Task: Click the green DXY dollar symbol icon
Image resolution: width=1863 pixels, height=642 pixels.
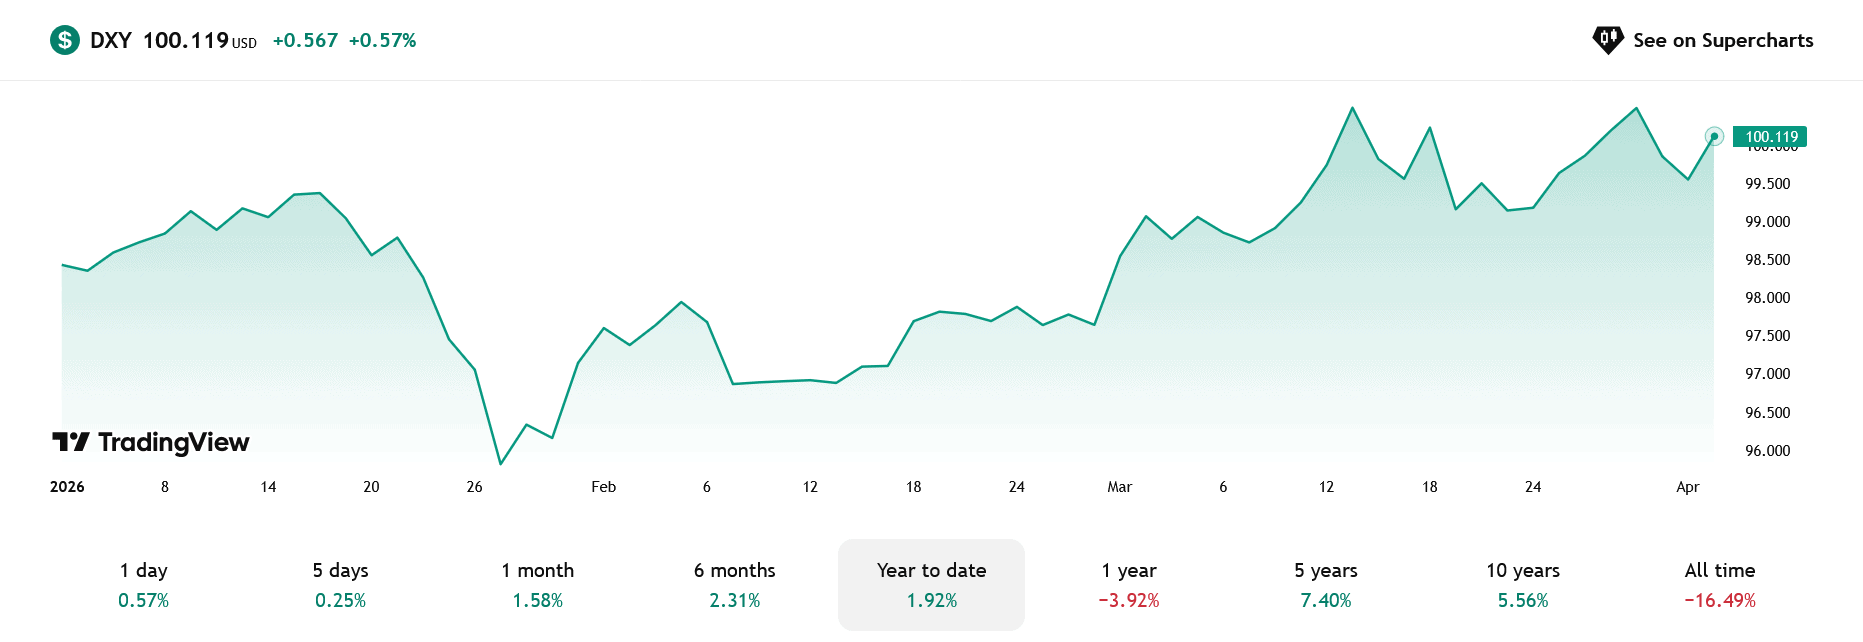Action: [x=65, y=40]
